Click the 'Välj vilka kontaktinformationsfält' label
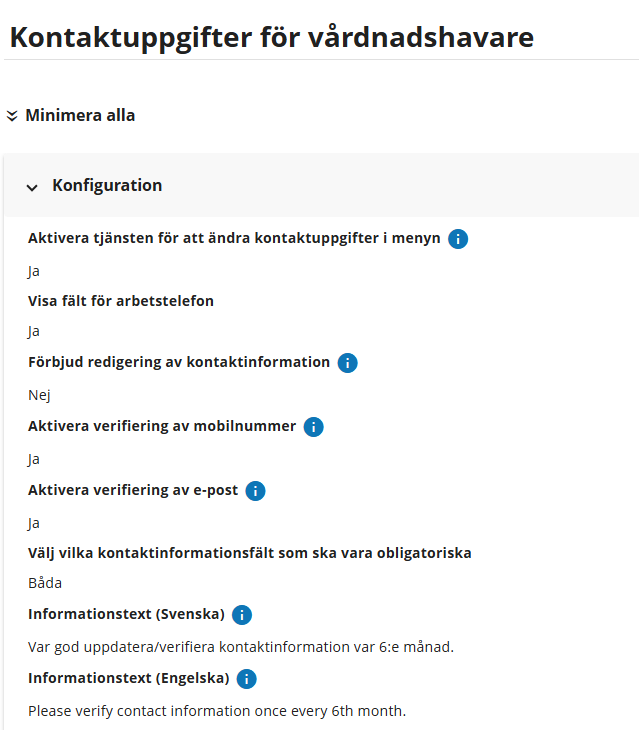The height and width of the screenshot is (730, 639). 250,552
